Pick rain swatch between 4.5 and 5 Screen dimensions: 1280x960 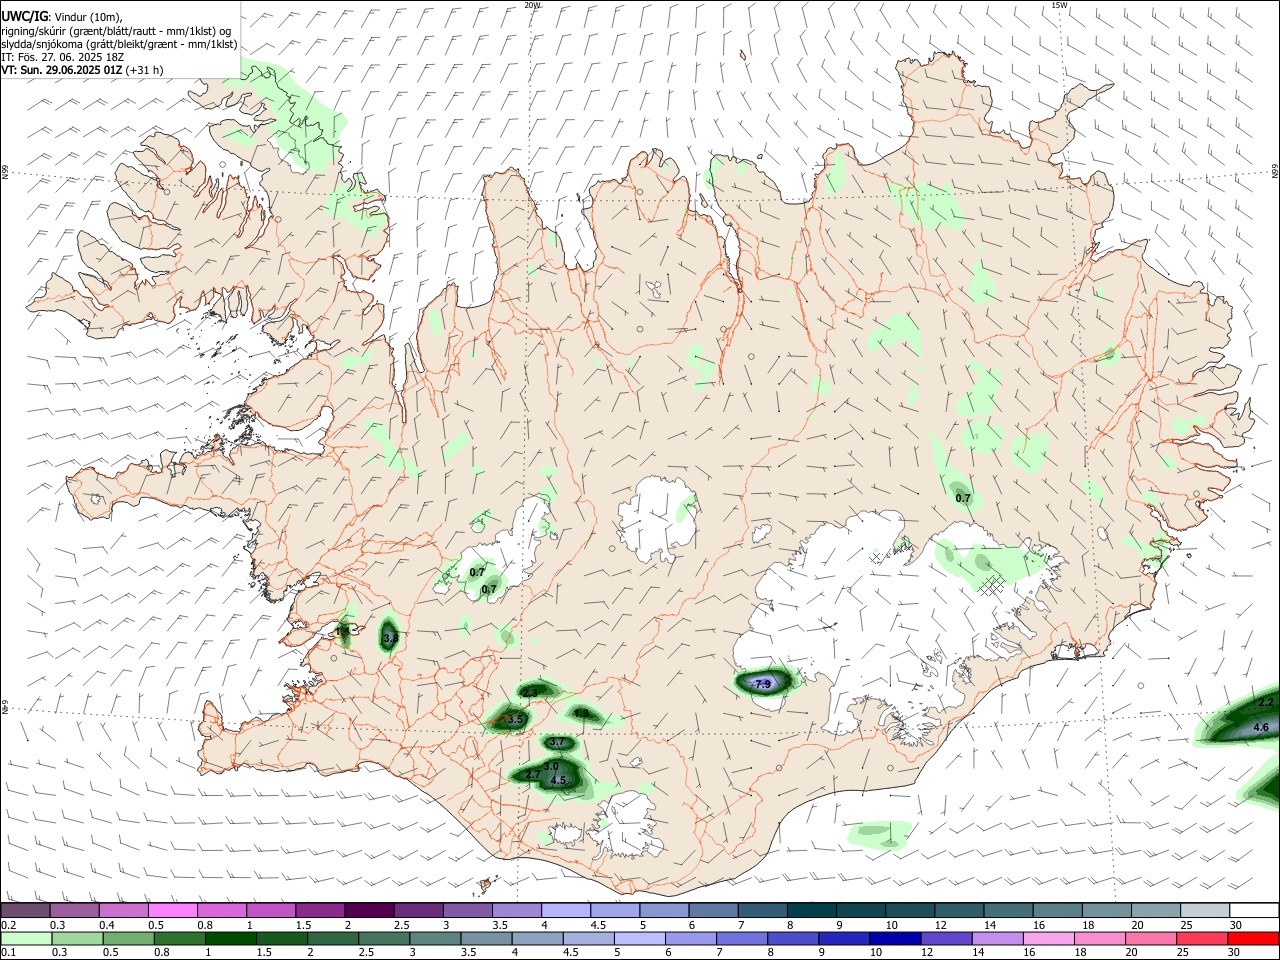pyautogui.click(x=588, y=938)
